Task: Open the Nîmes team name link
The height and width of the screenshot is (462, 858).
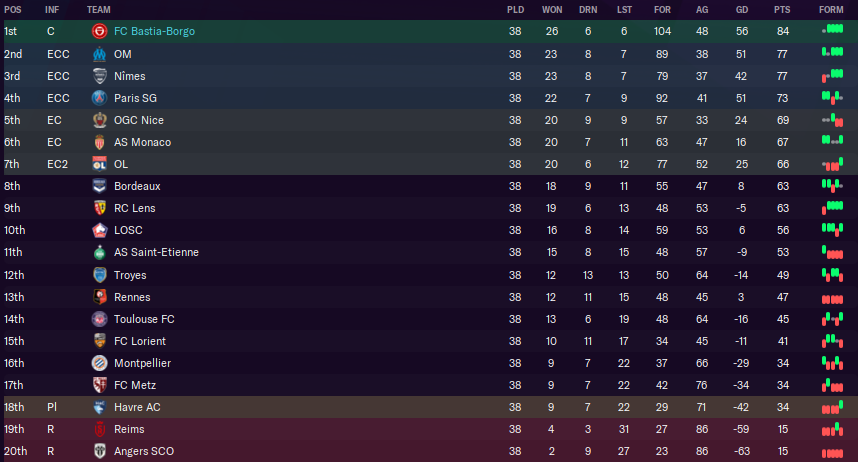Action: click(x=130, y=76)
